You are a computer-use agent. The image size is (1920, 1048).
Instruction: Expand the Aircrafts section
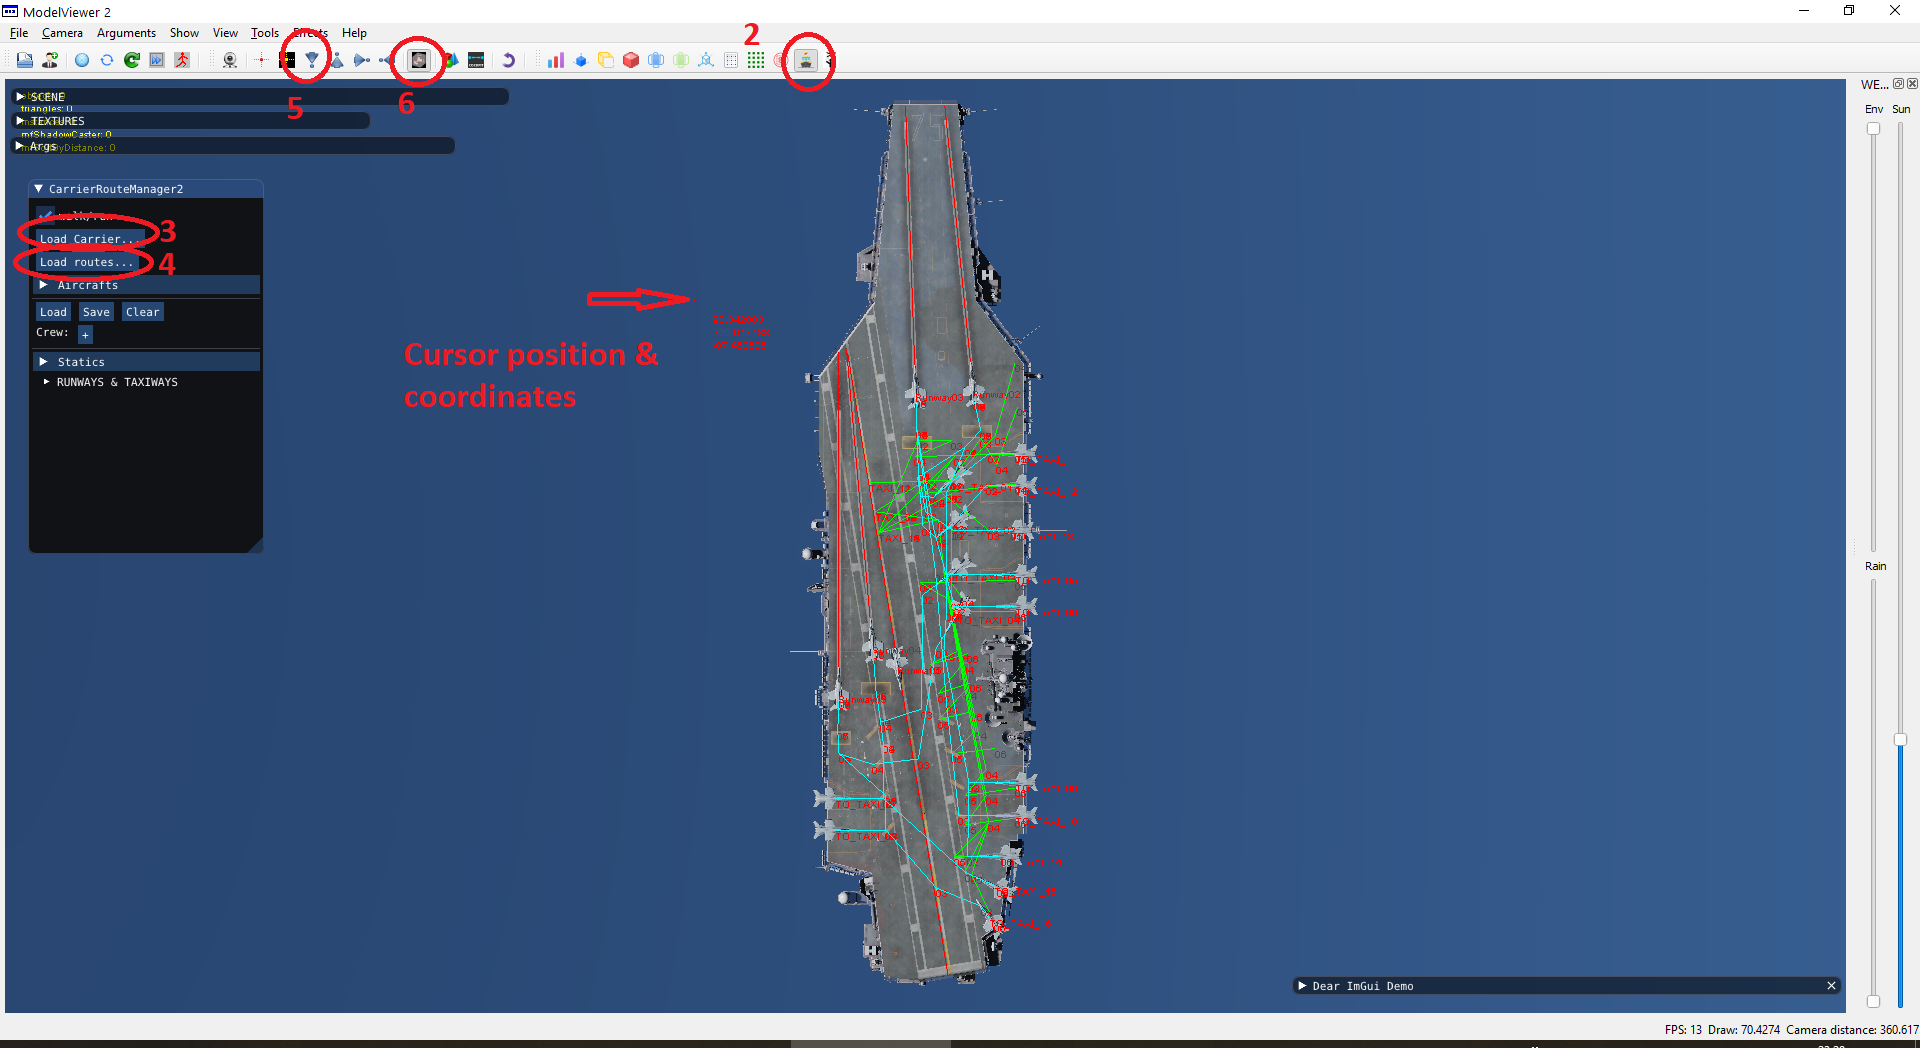pos(147,285)
